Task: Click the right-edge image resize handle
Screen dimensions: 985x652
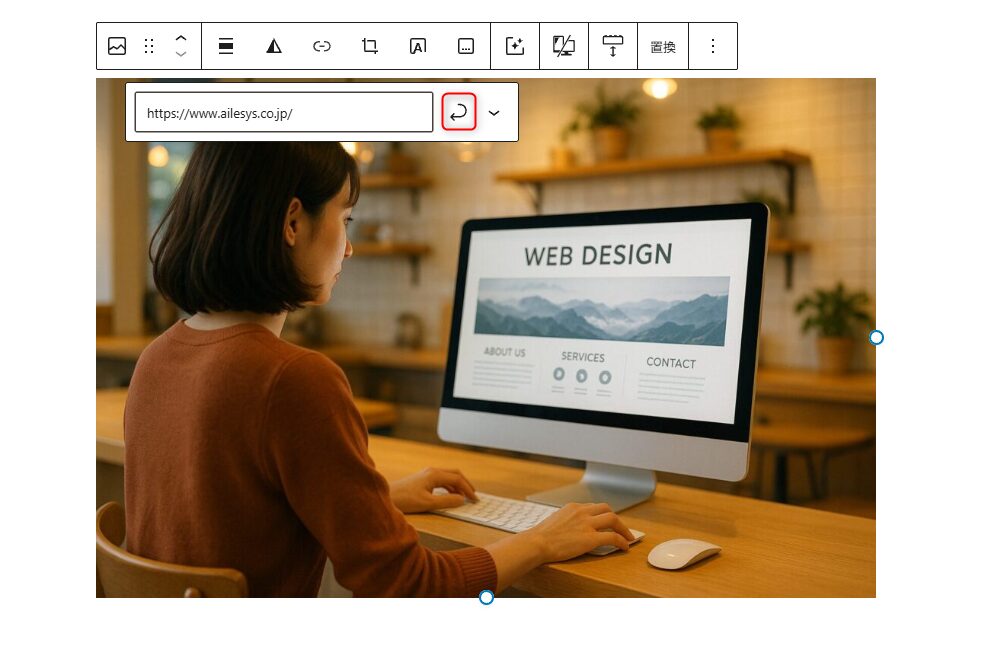Action: (876, 338)
